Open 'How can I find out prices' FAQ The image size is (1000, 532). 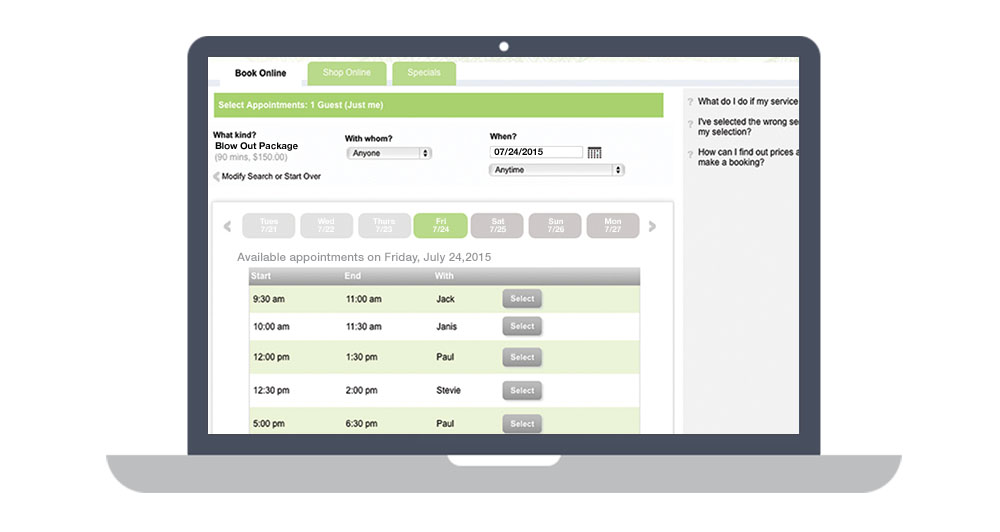tap(747, 157)
